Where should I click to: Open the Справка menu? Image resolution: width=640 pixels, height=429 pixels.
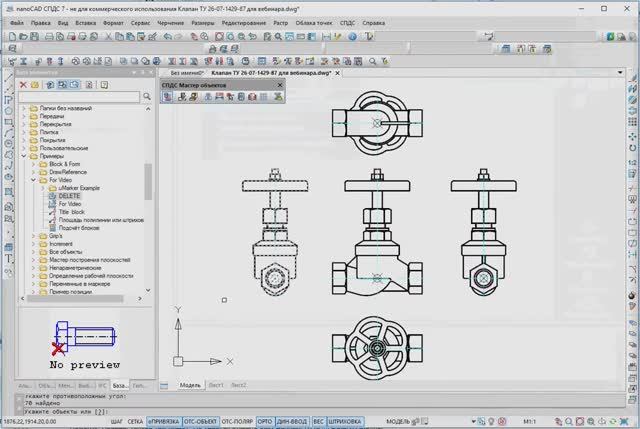click(373, 23)
